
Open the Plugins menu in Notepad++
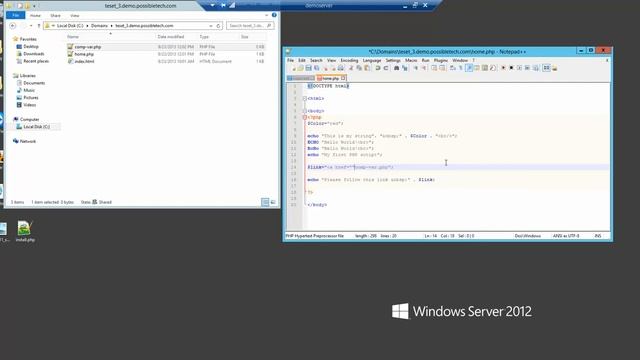[440, 60]
